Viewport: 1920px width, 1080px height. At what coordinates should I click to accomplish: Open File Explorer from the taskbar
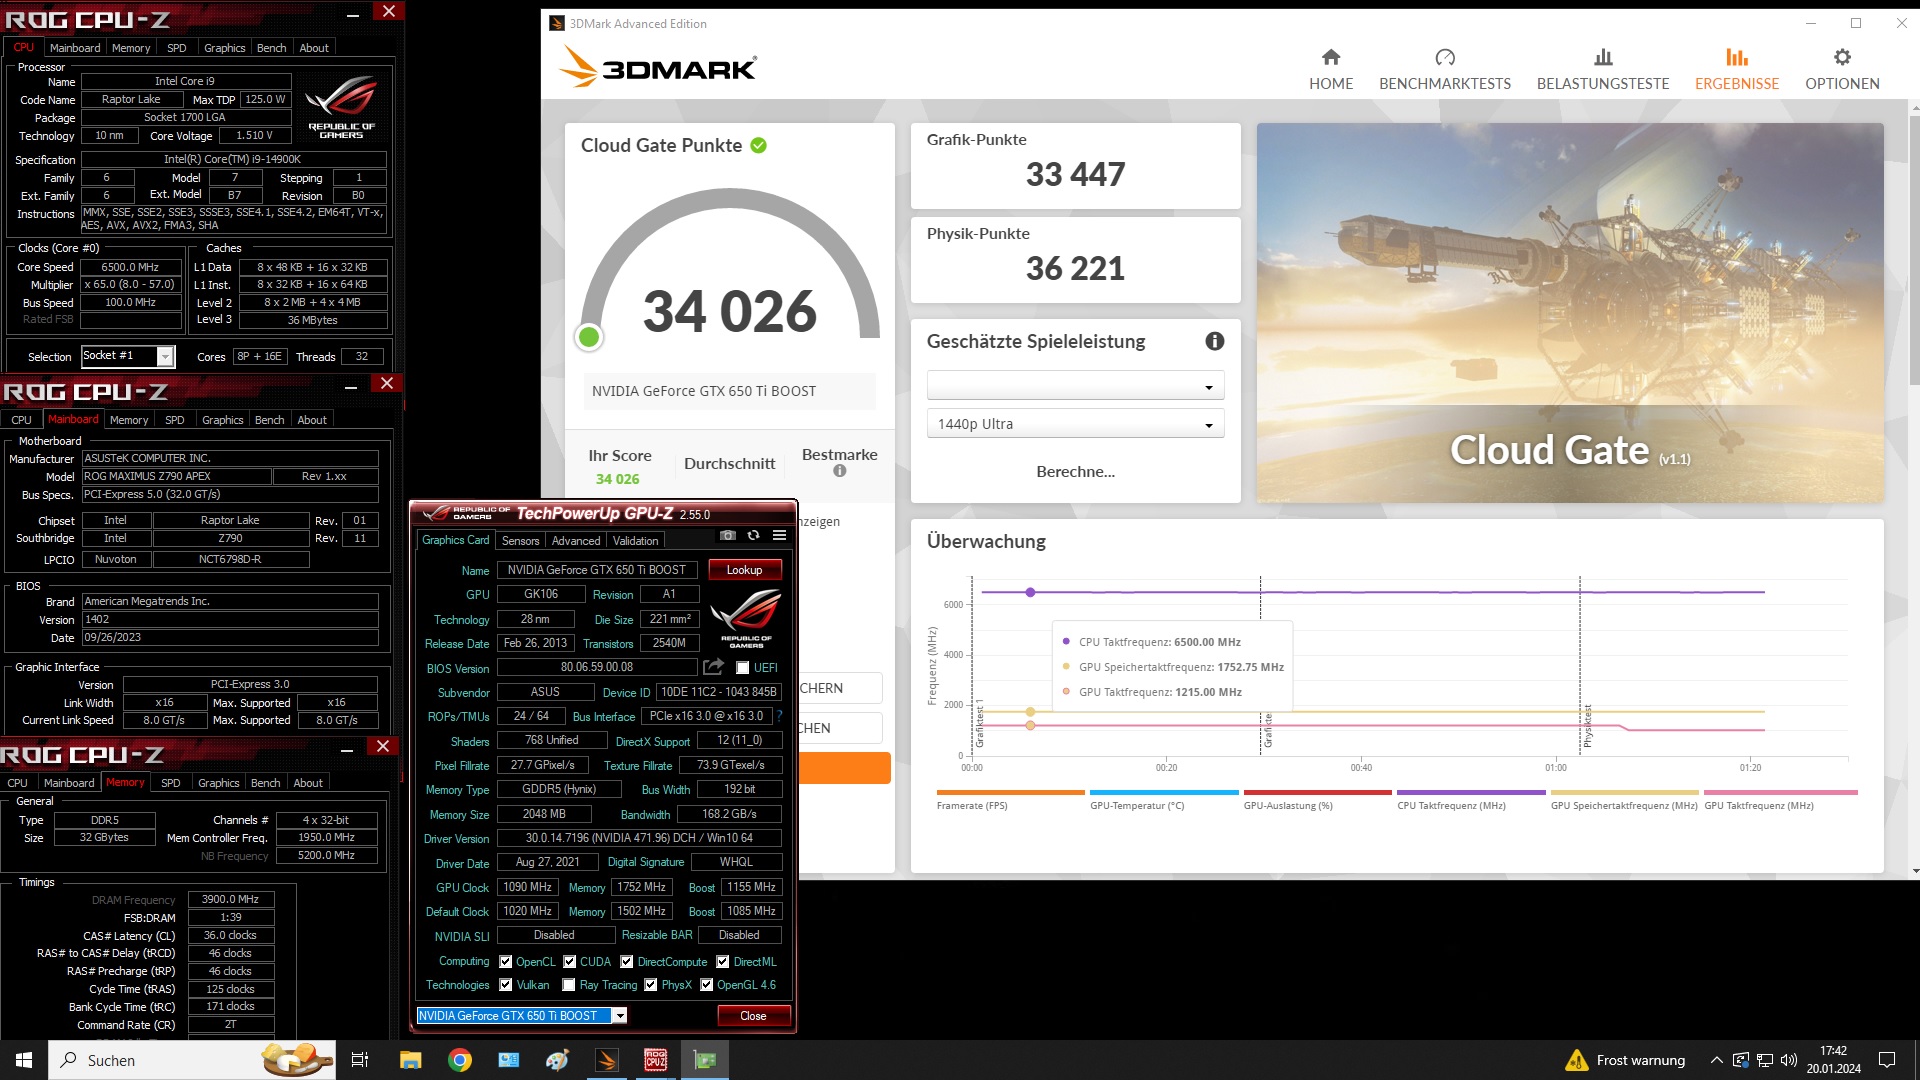(x=411, y=1060)
